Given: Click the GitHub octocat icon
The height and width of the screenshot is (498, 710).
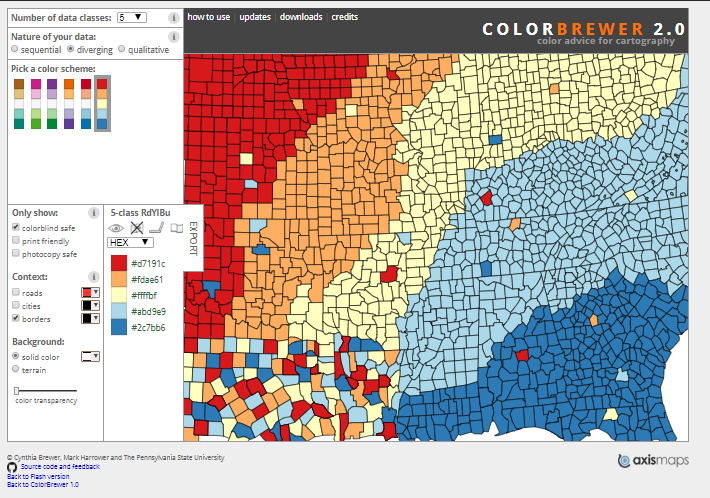Looking at the screenshot, I should click(x=12, y=467).
